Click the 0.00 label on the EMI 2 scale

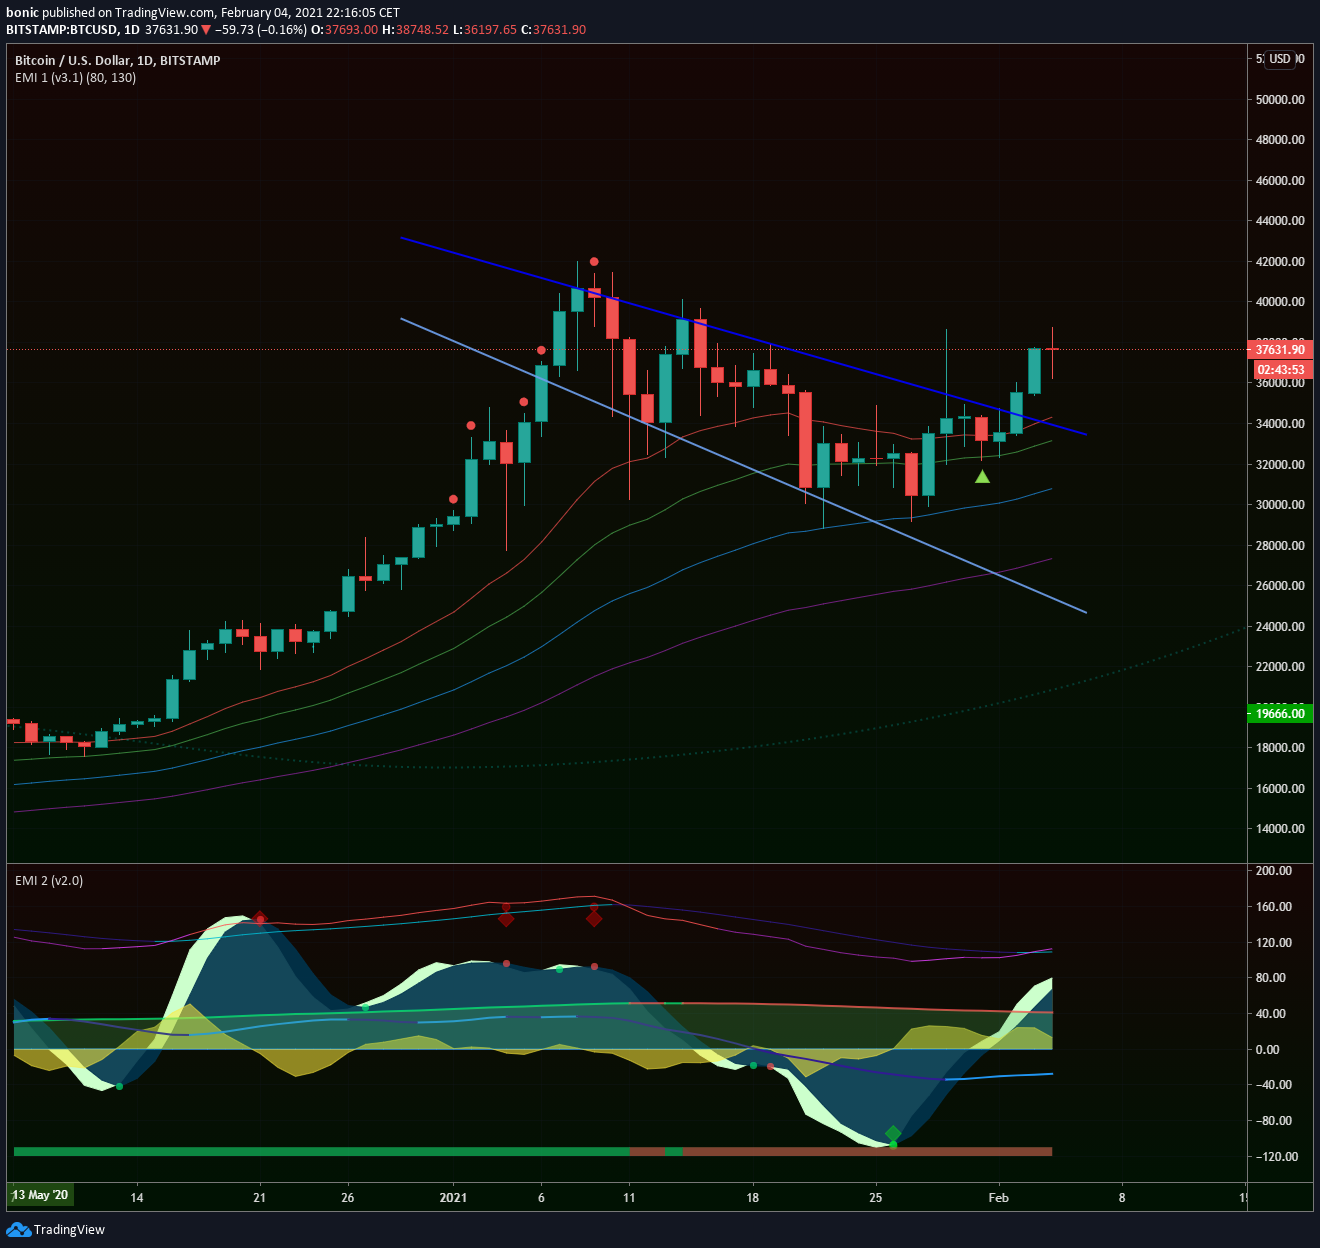[x=1267, y=1050]
